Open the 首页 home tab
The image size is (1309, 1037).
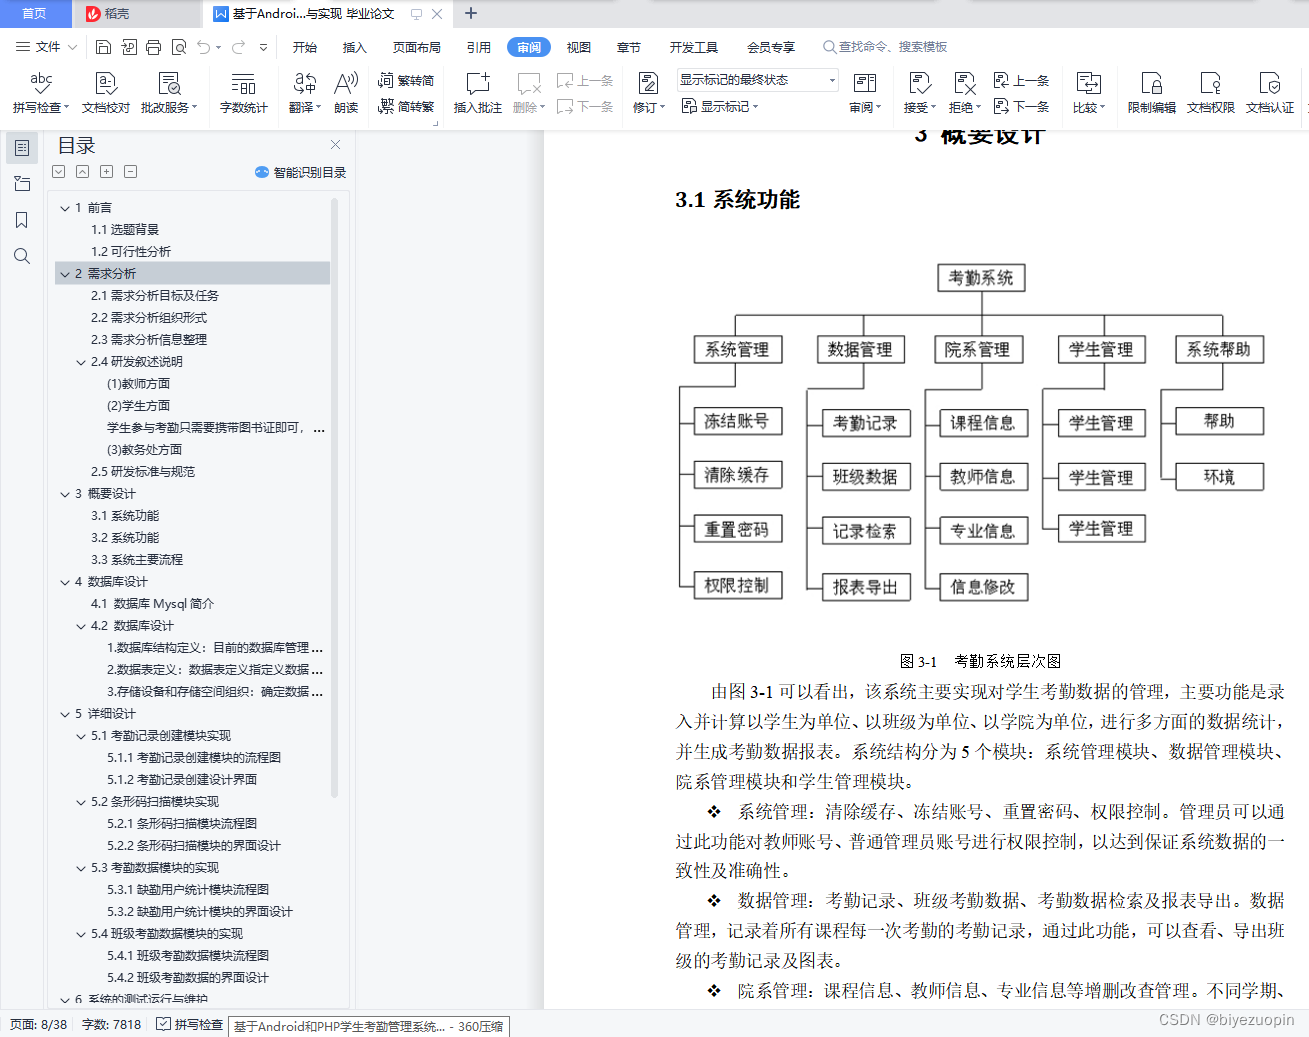coord(34,14)
